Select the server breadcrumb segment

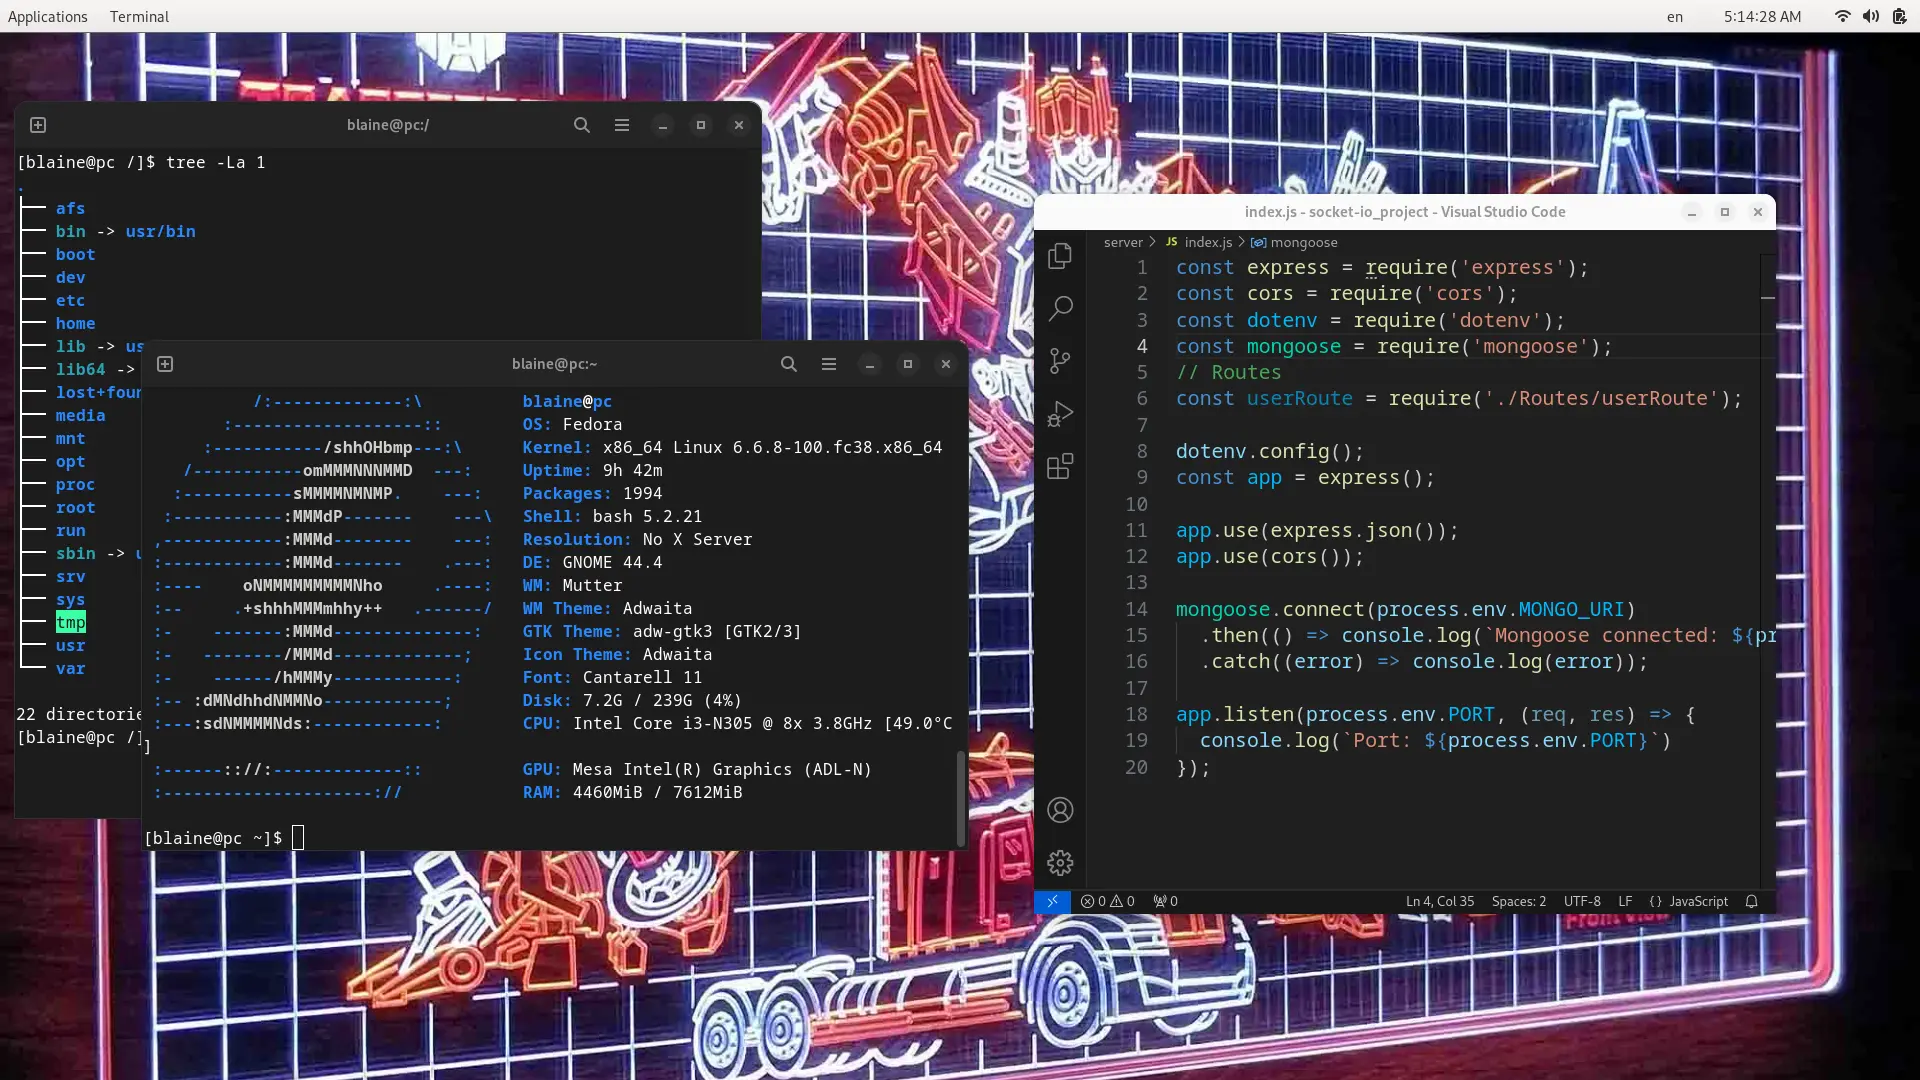(x=1123, y=242)
